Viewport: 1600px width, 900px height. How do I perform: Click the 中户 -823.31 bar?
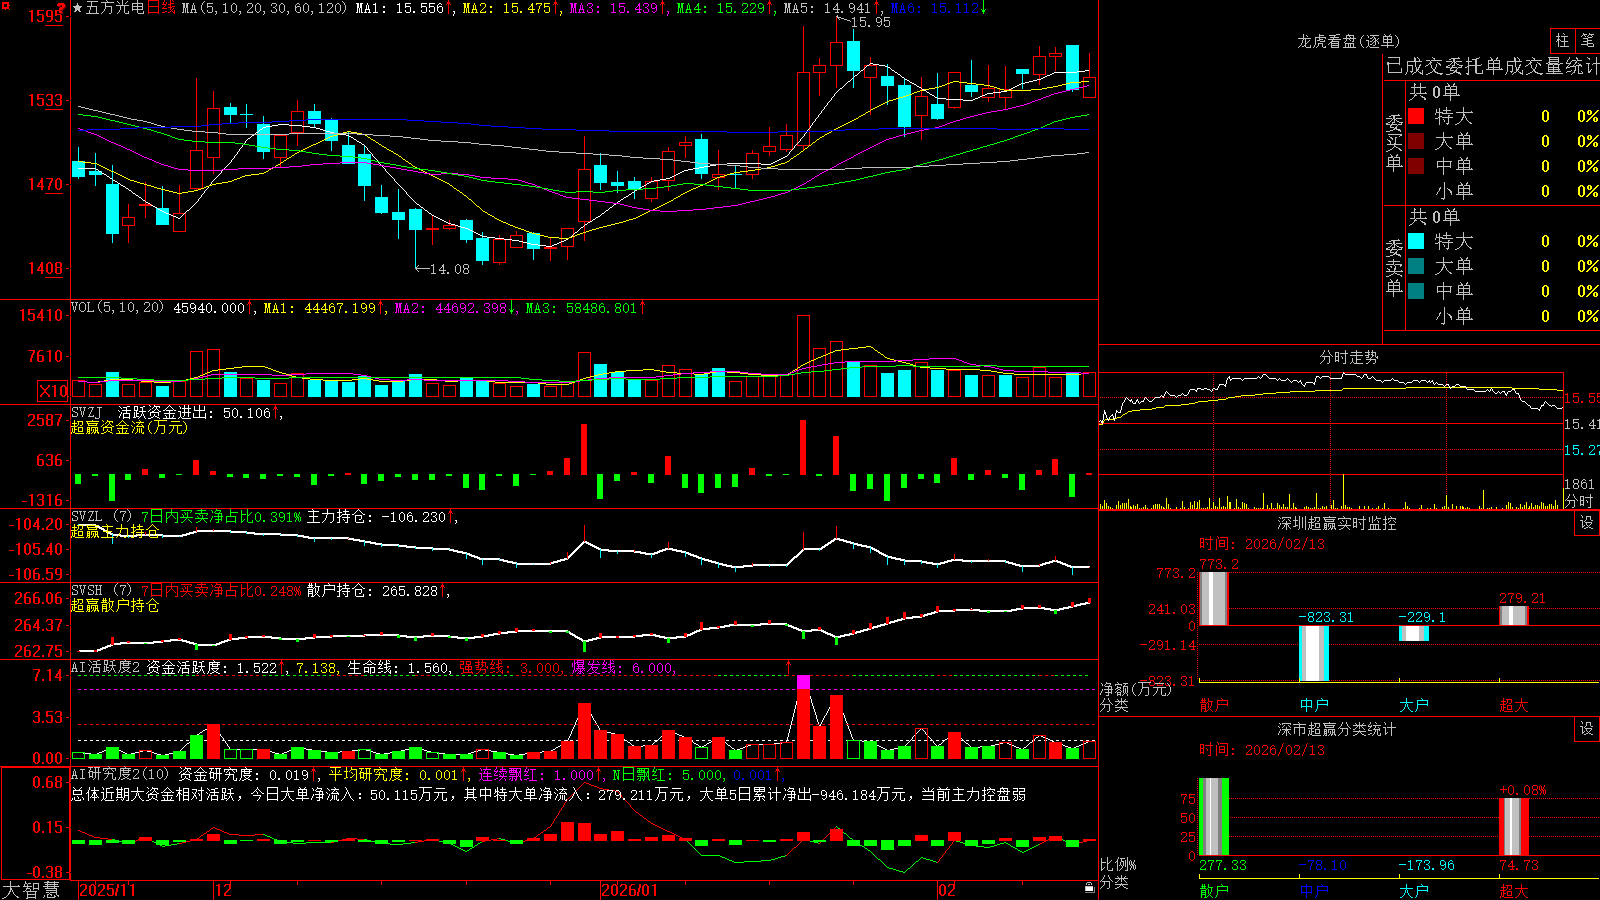click(1313, 653)
